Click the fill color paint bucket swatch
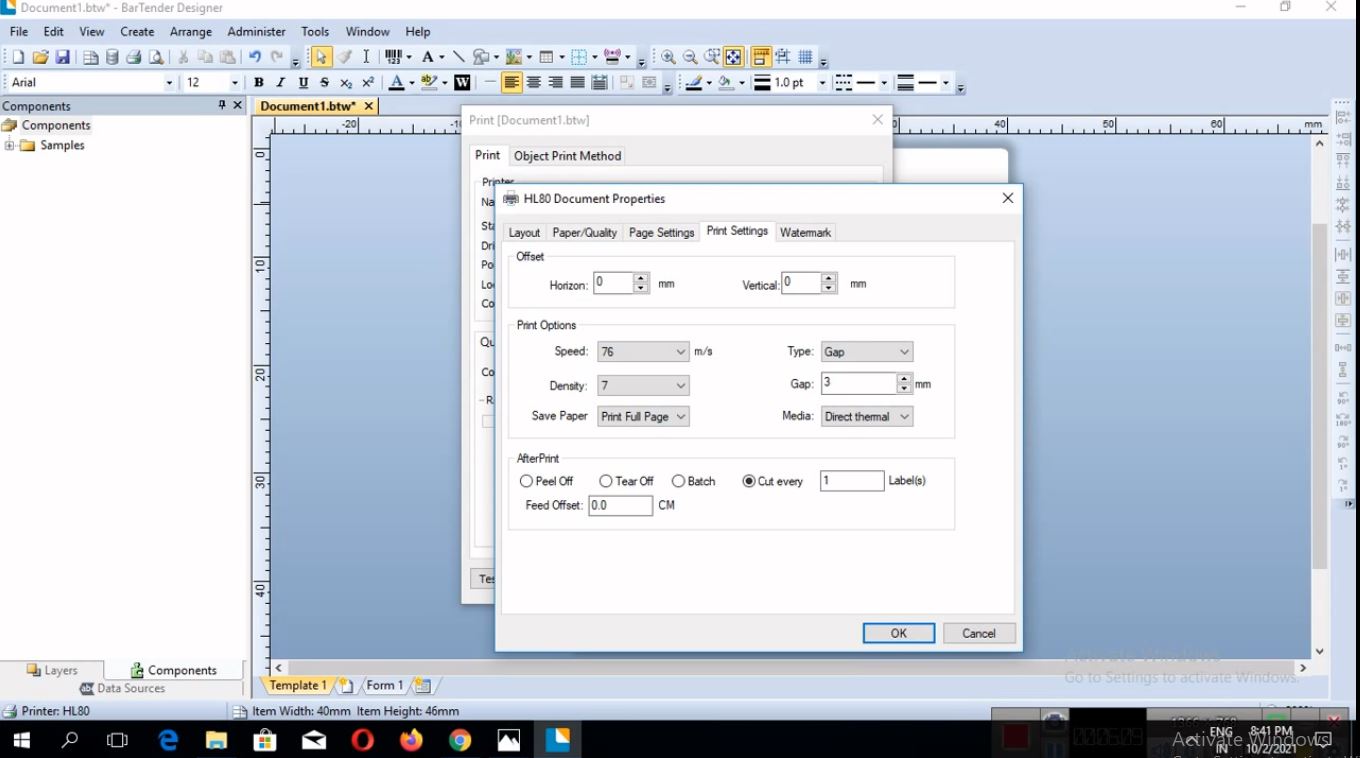Viewport: 1360px width, 758px height. point(726,83)
